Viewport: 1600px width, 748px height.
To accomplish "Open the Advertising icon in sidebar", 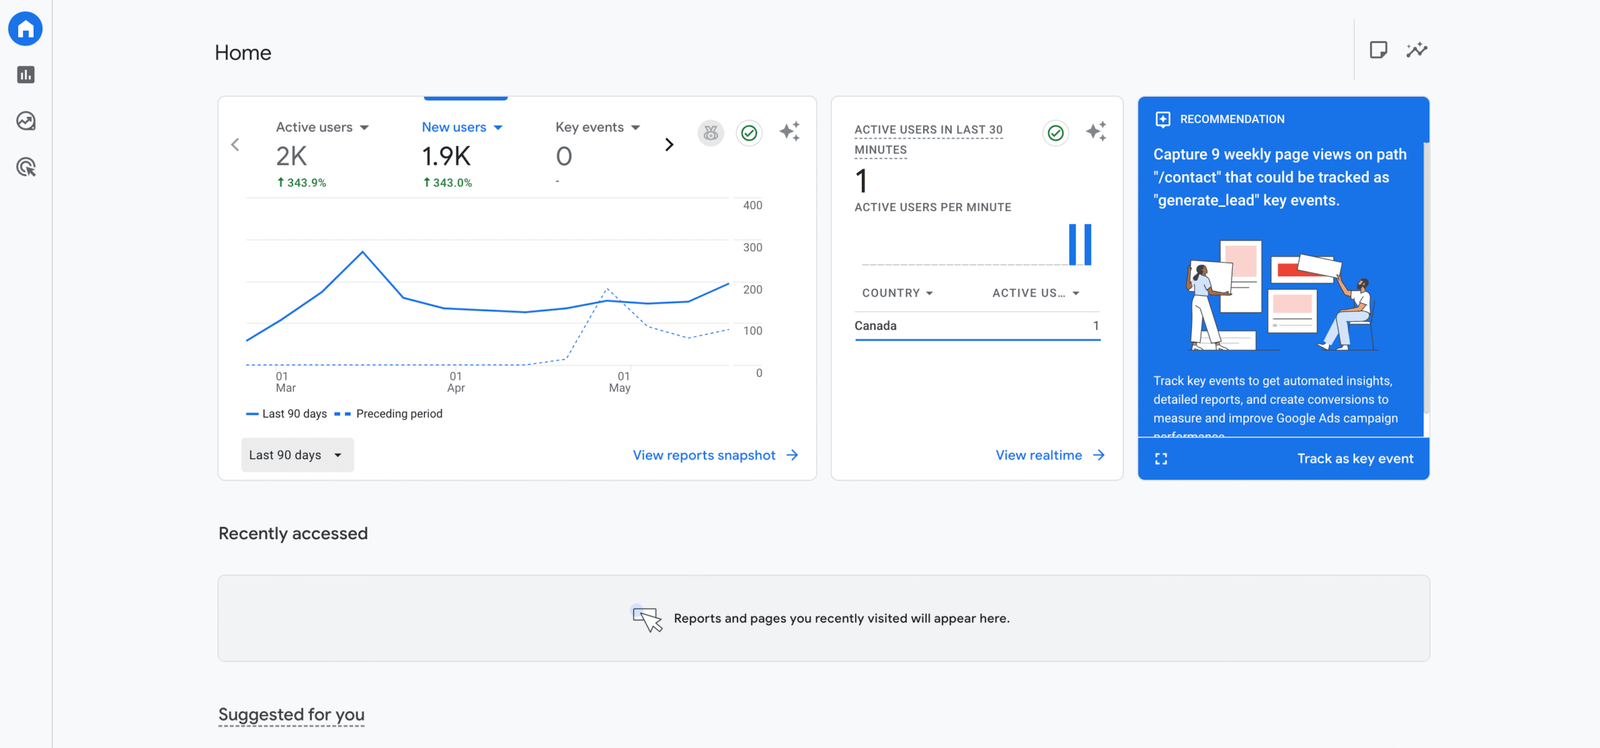I will point(26,167).
